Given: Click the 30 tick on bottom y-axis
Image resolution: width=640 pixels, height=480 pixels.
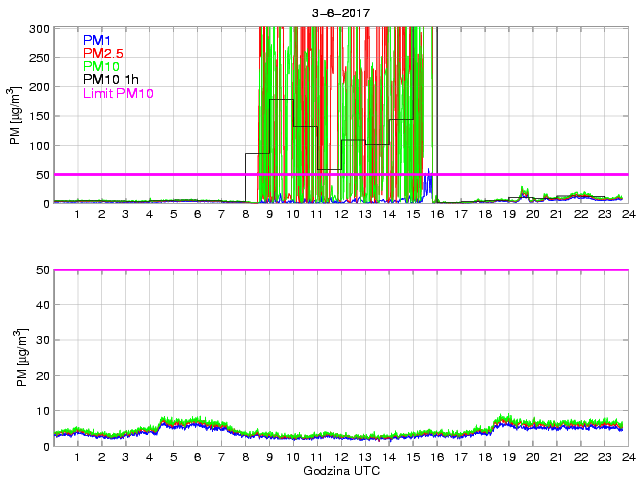Looking at the screenshot, I should 41,341.
